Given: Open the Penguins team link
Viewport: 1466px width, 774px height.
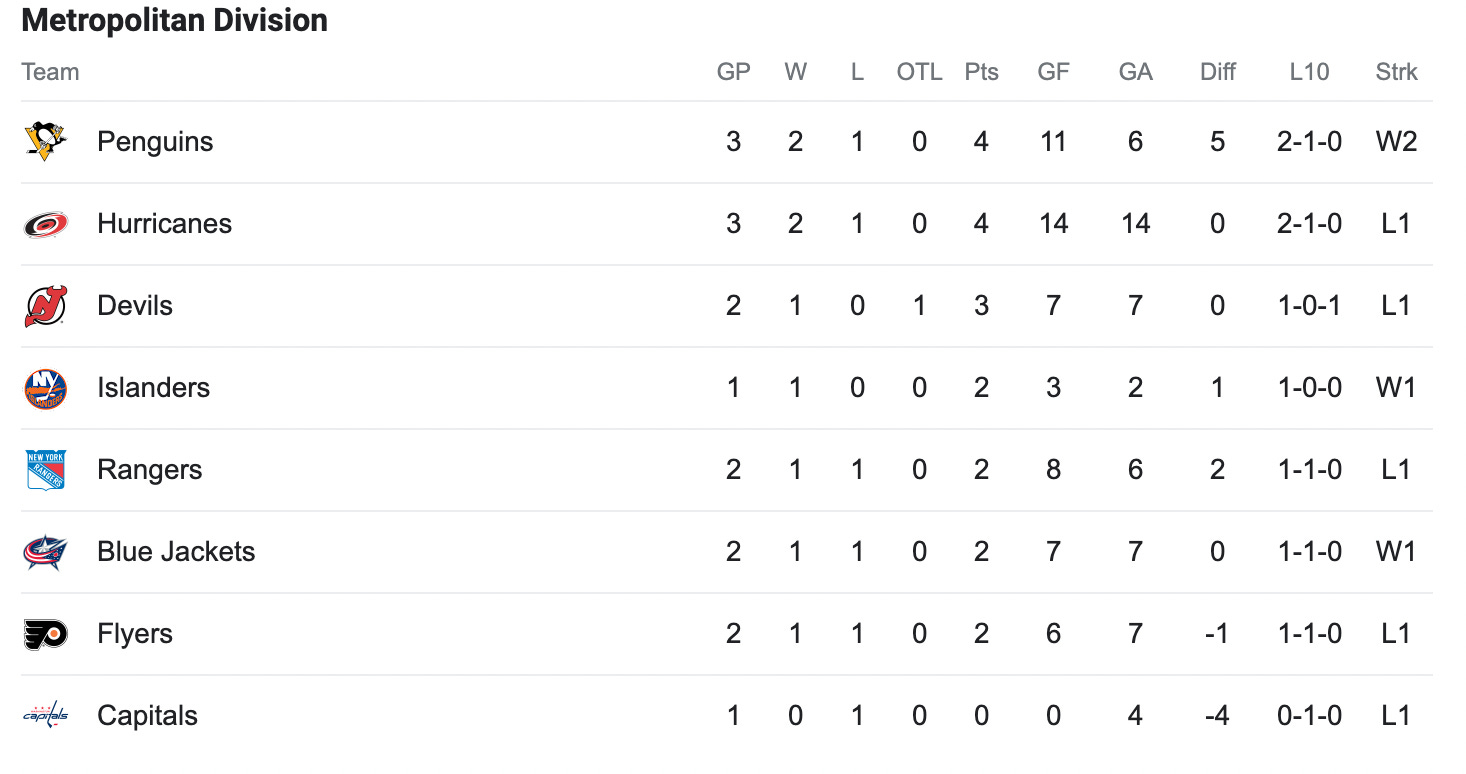Looking at the screenshot, I should click(155, 142).
